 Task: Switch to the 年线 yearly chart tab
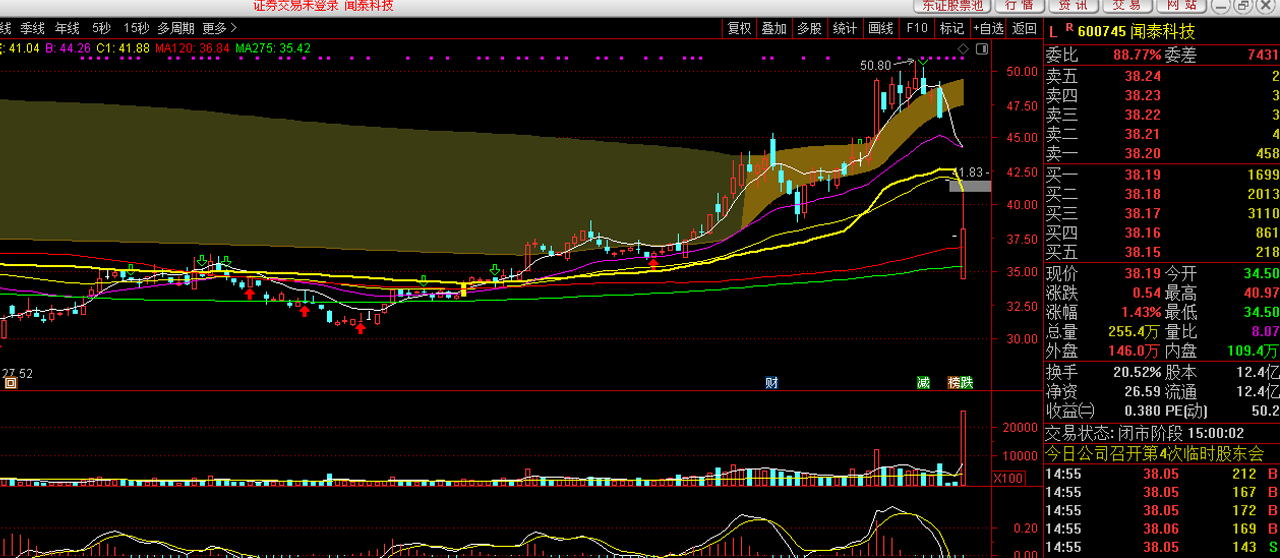pos(67,28)
